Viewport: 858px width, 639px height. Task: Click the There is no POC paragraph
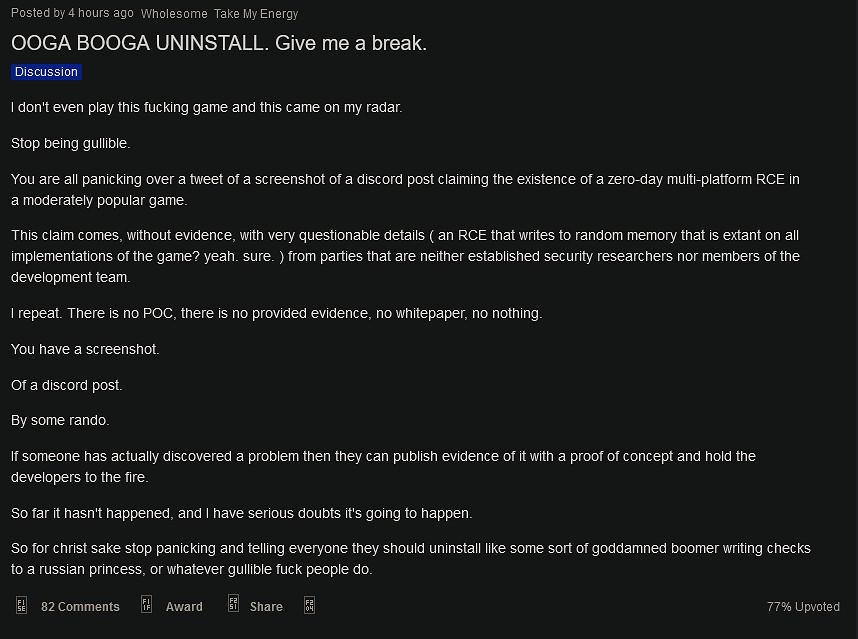[276, 313]
